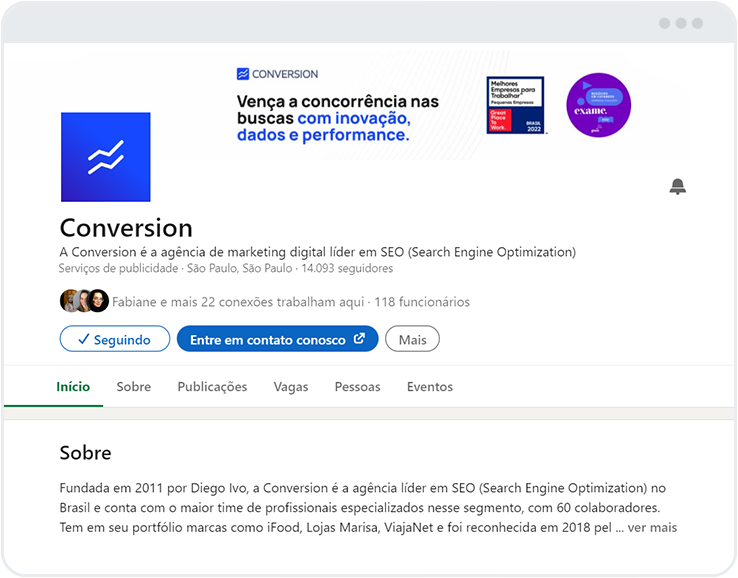
Task: Open Fabiane e mais 22 conexões link
Action: tap(238, 302)
